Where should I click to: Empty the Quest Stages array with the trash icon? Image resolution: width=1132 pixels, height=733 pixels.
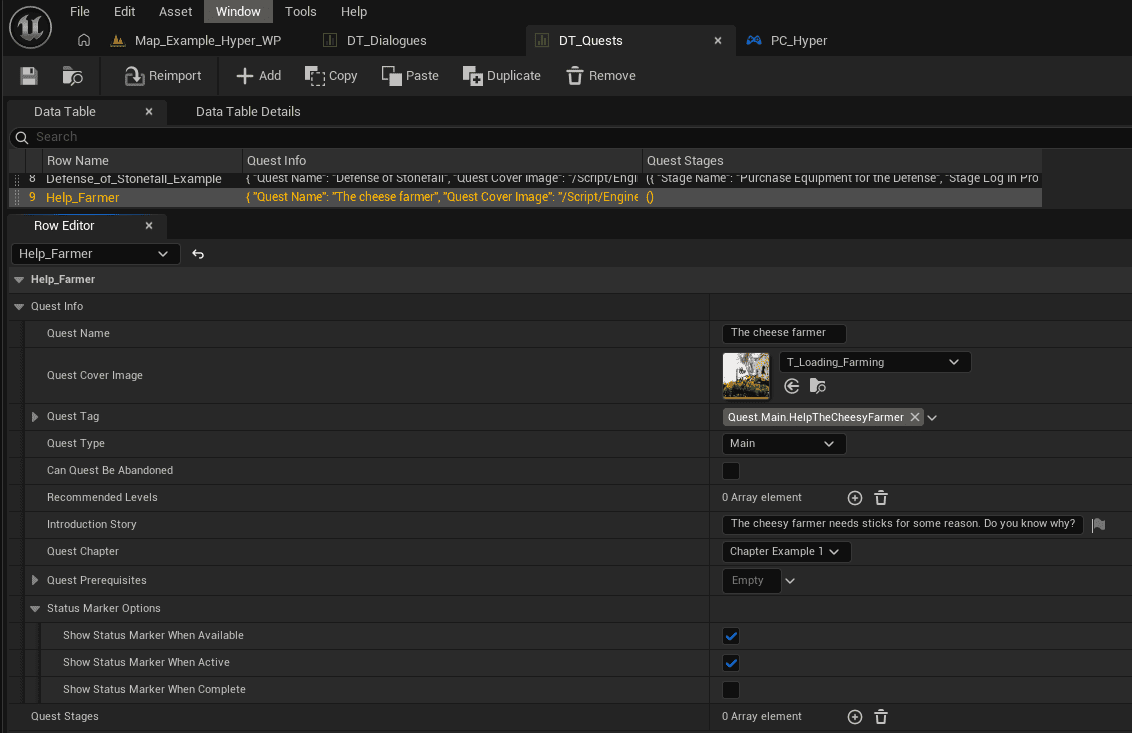point(881,716)
